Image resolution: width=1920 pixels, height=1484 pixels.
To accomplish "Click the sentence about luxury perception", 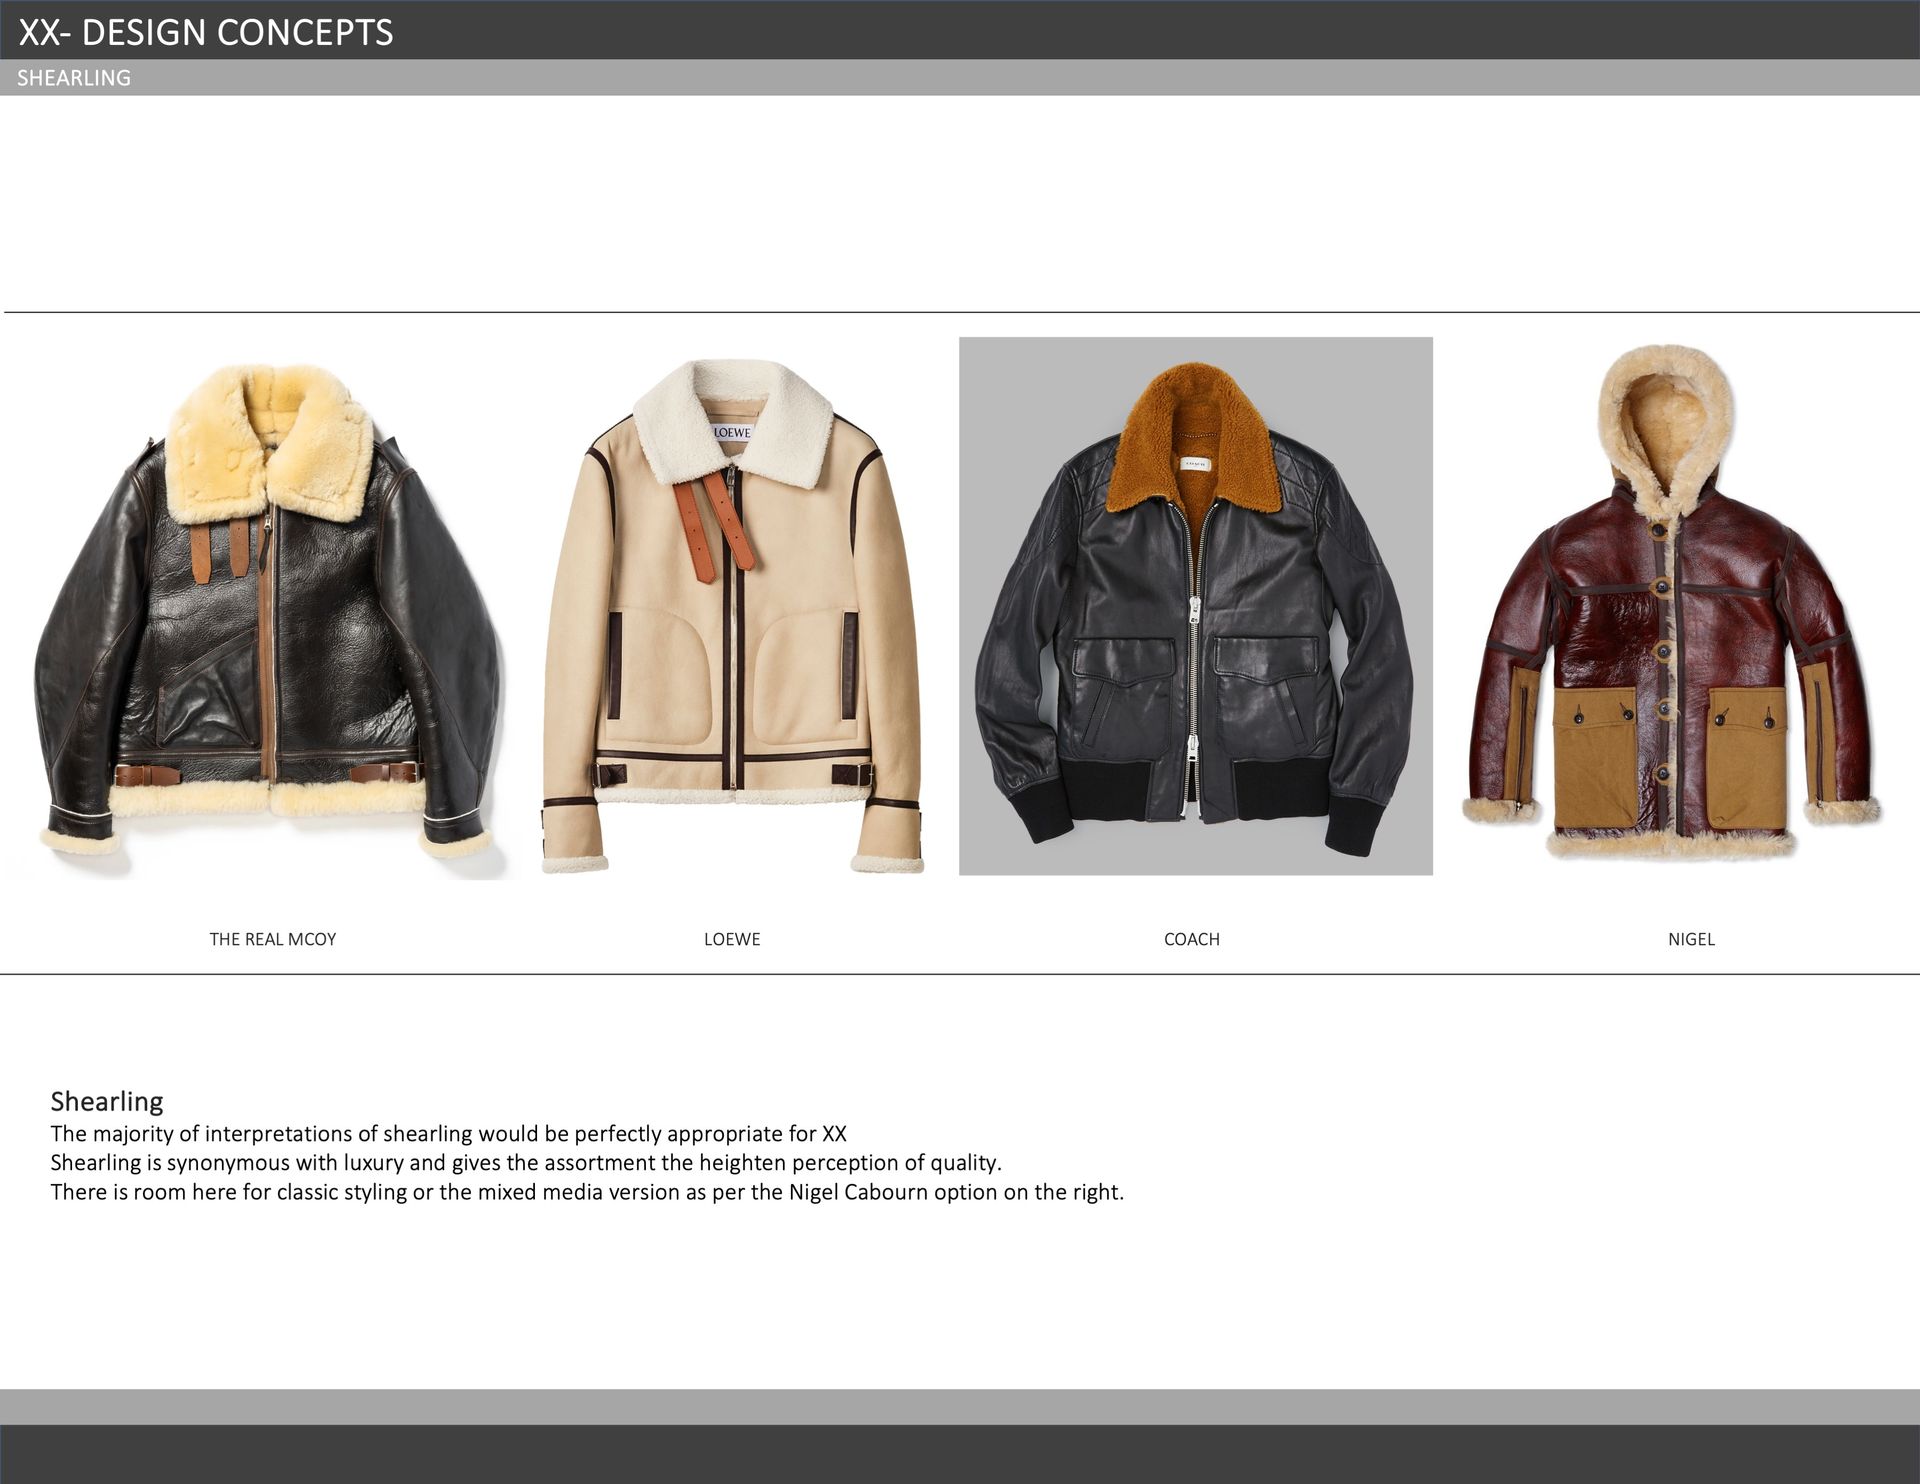I will (525, 1163).
